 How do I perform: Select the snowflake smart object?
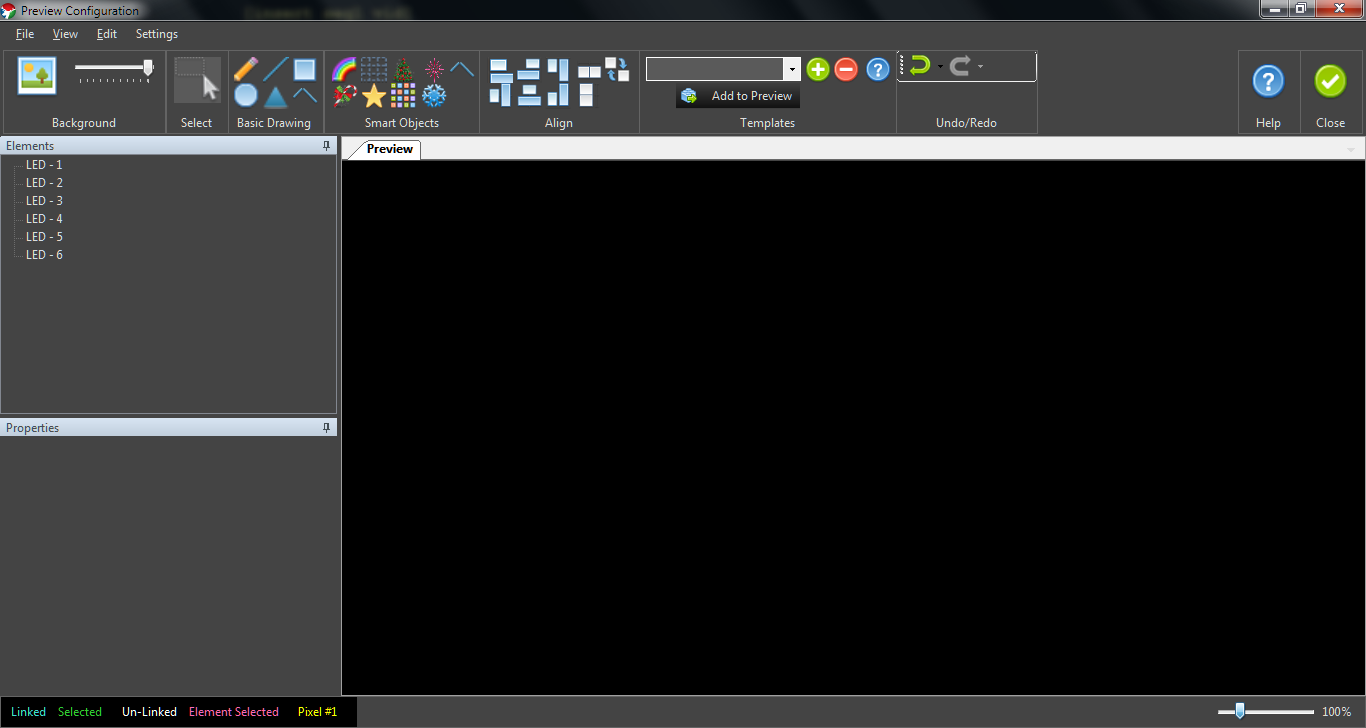pos(434,96)
